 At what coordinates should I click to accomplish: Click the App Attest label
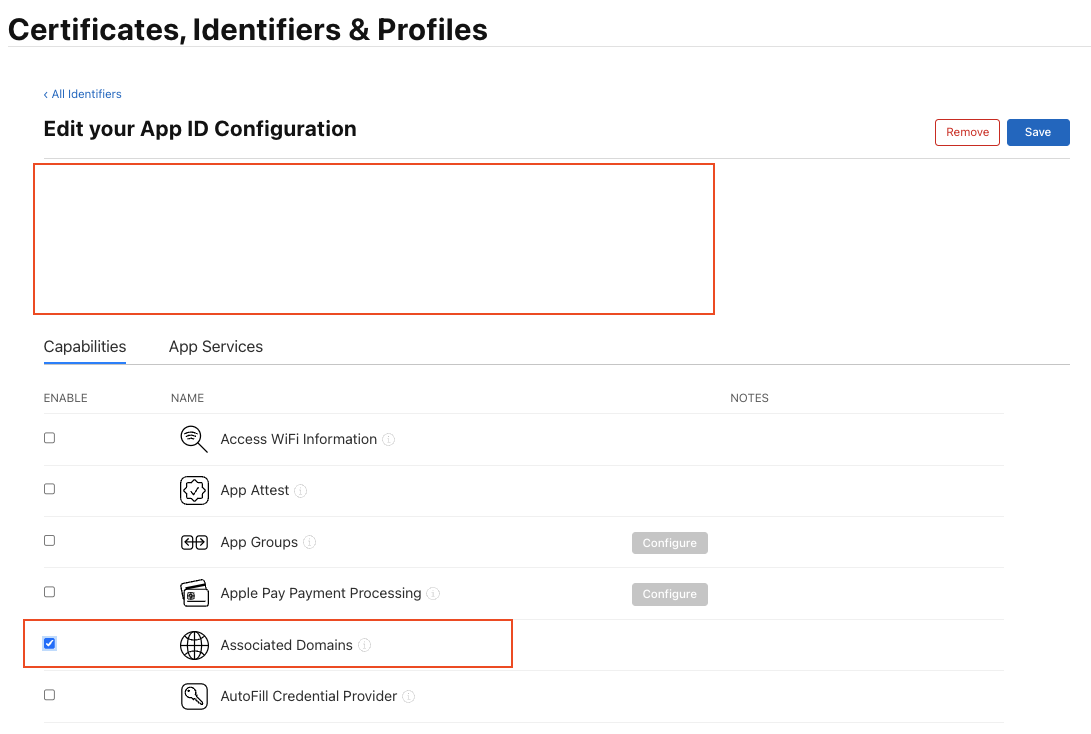[x=255, y=490]
